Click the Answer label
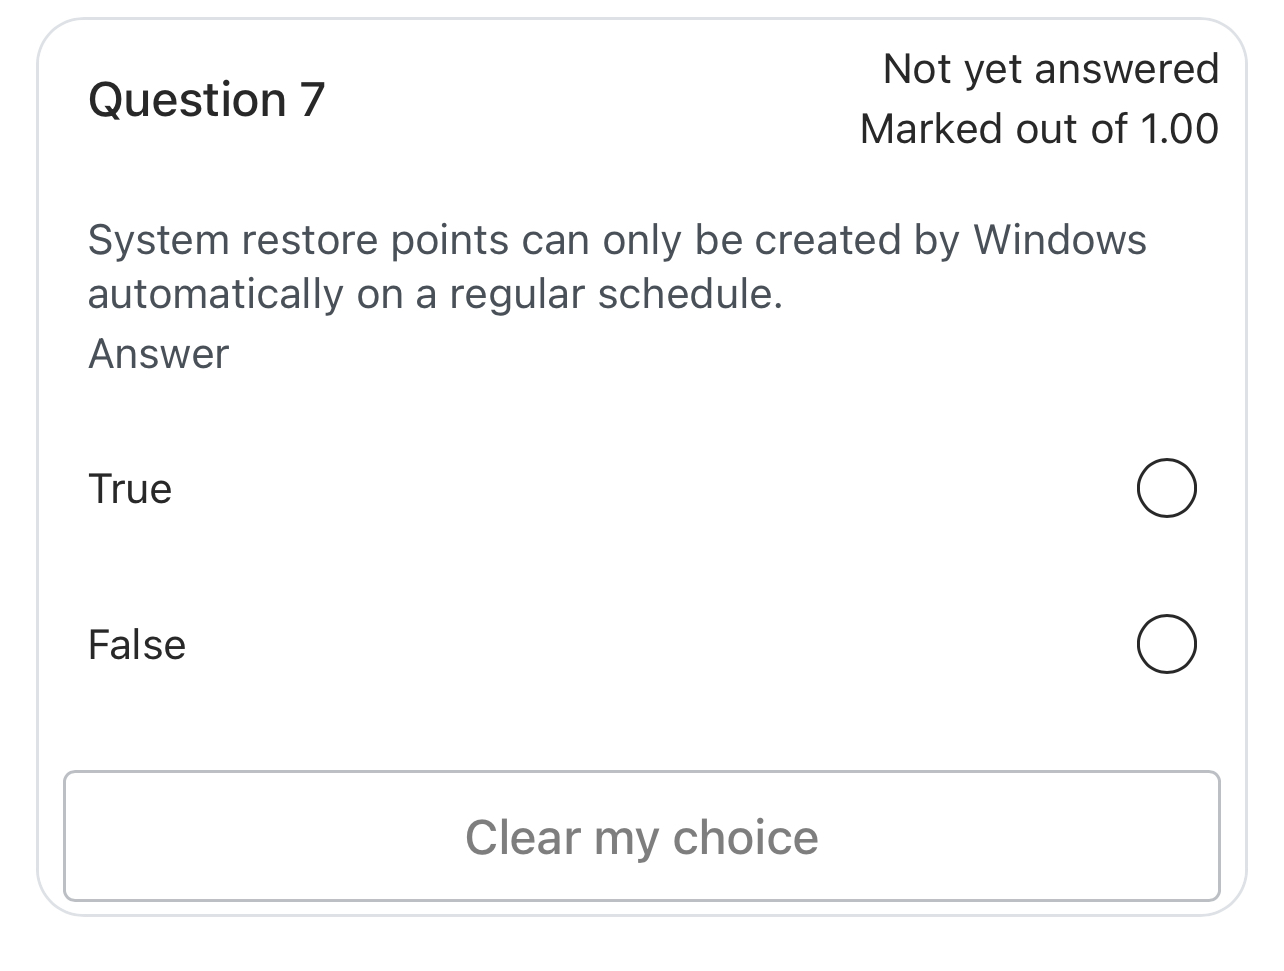This screenshot has height=971, width=1284. coord(158,353)
